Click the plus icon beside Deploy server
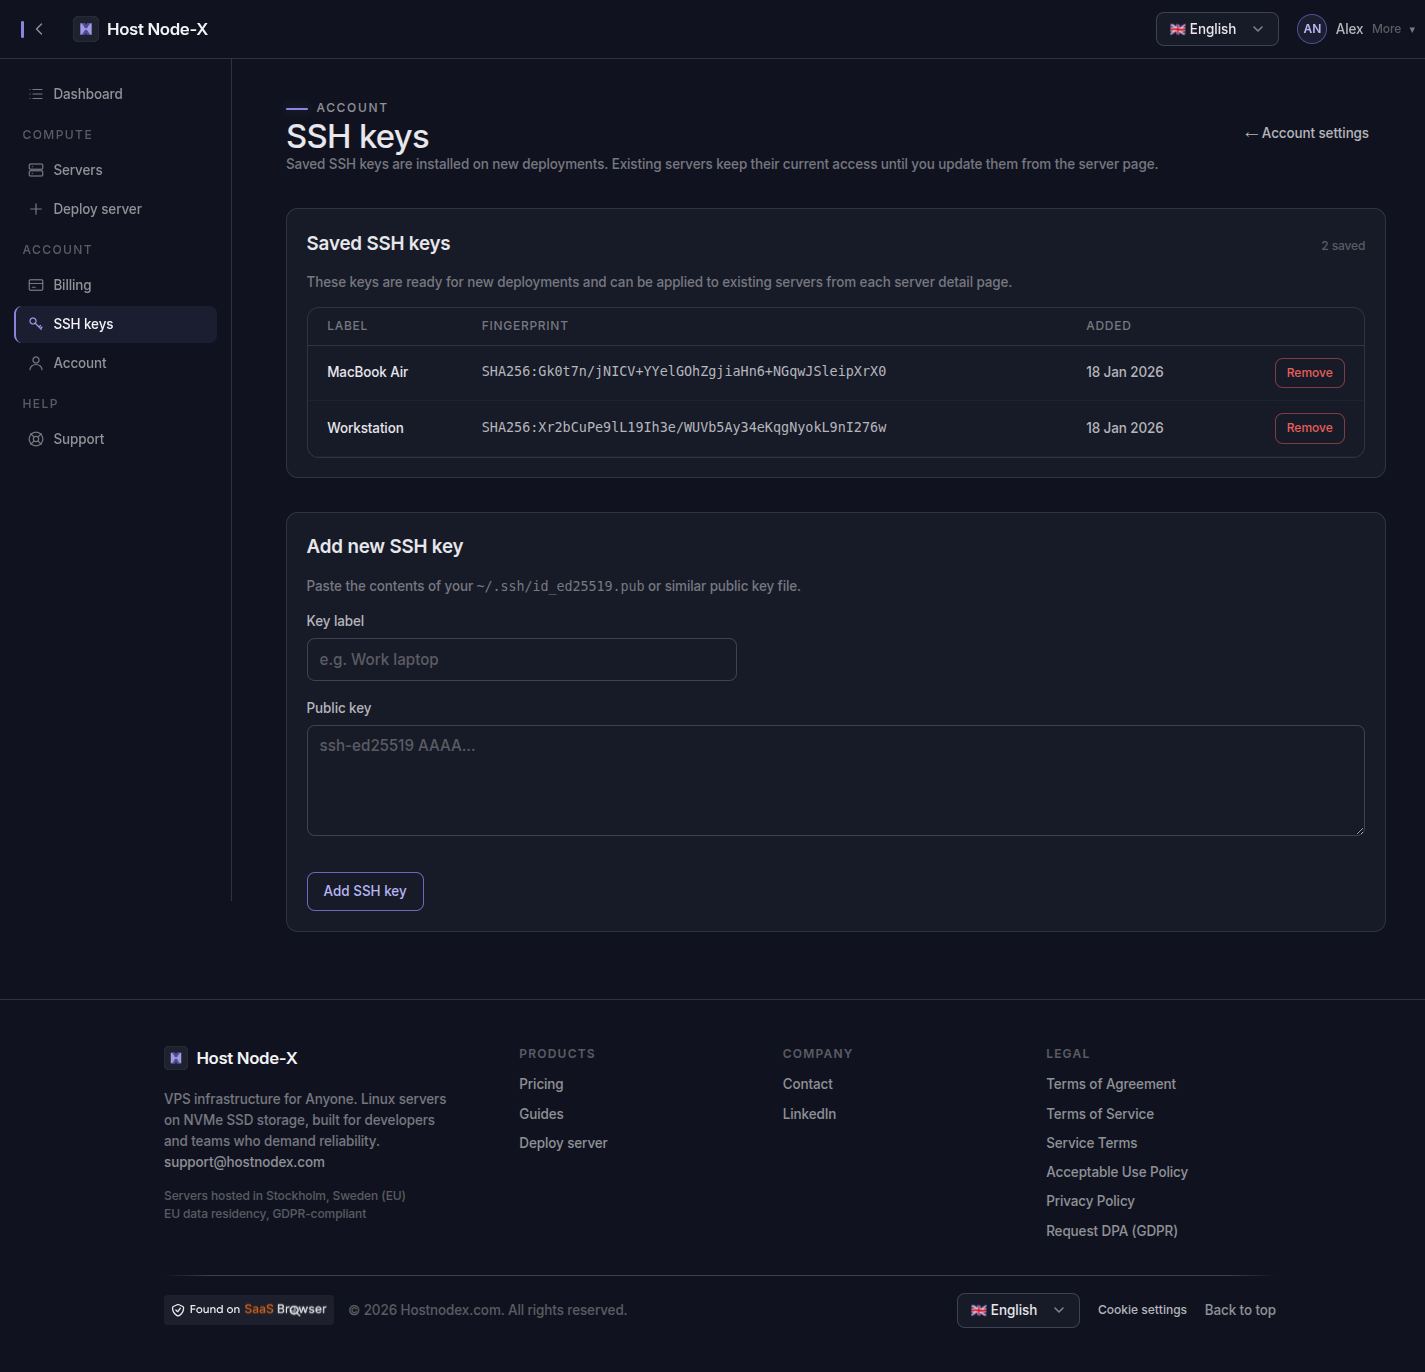Screen dimensions: 1425x1372 tap(36, 209)
